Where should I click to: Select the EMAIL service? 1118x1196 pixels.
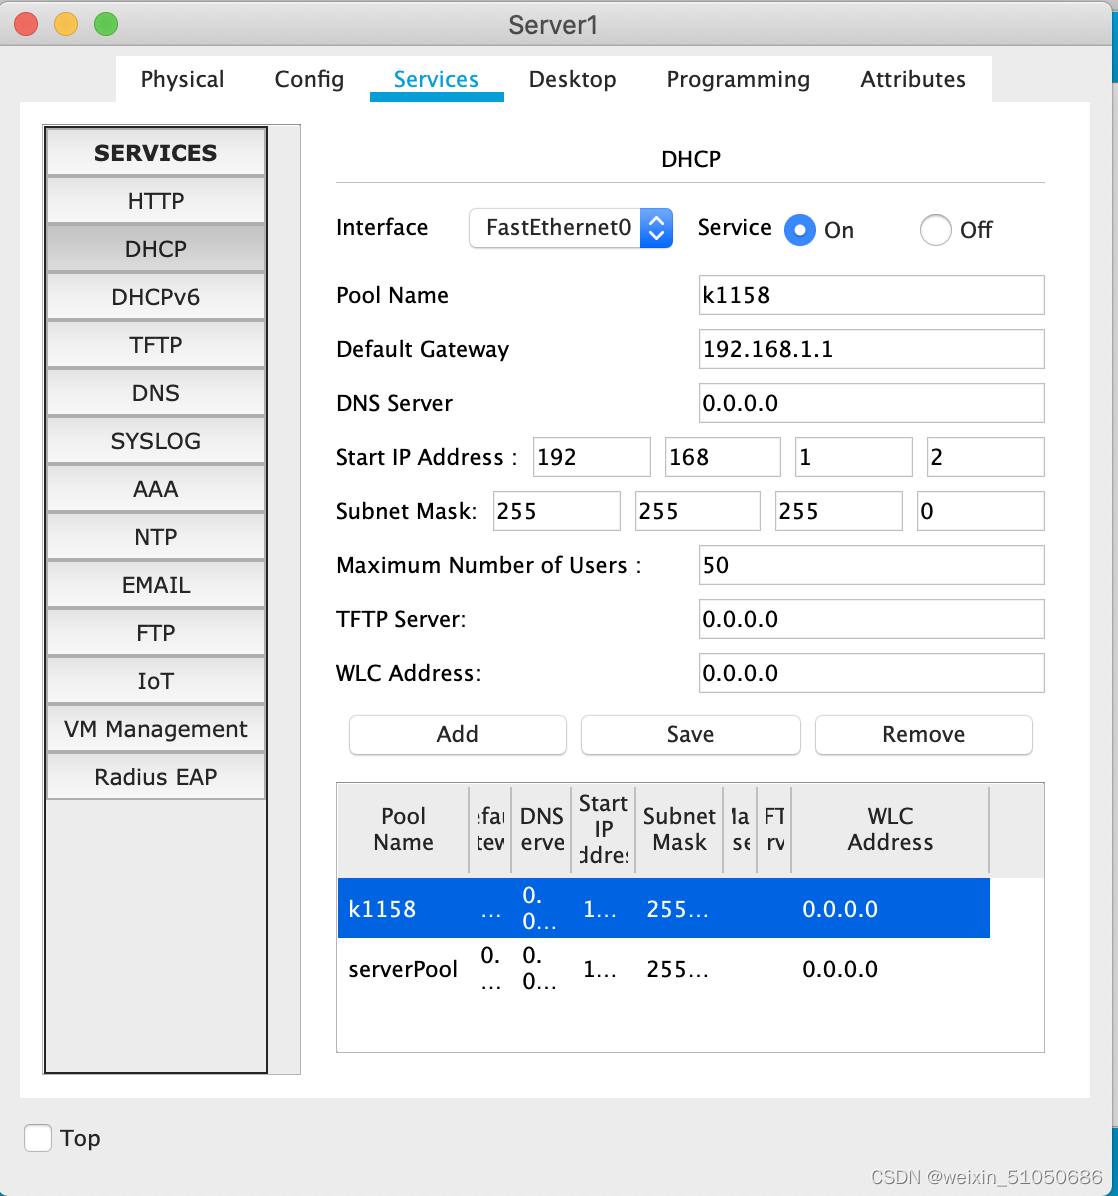155,584
